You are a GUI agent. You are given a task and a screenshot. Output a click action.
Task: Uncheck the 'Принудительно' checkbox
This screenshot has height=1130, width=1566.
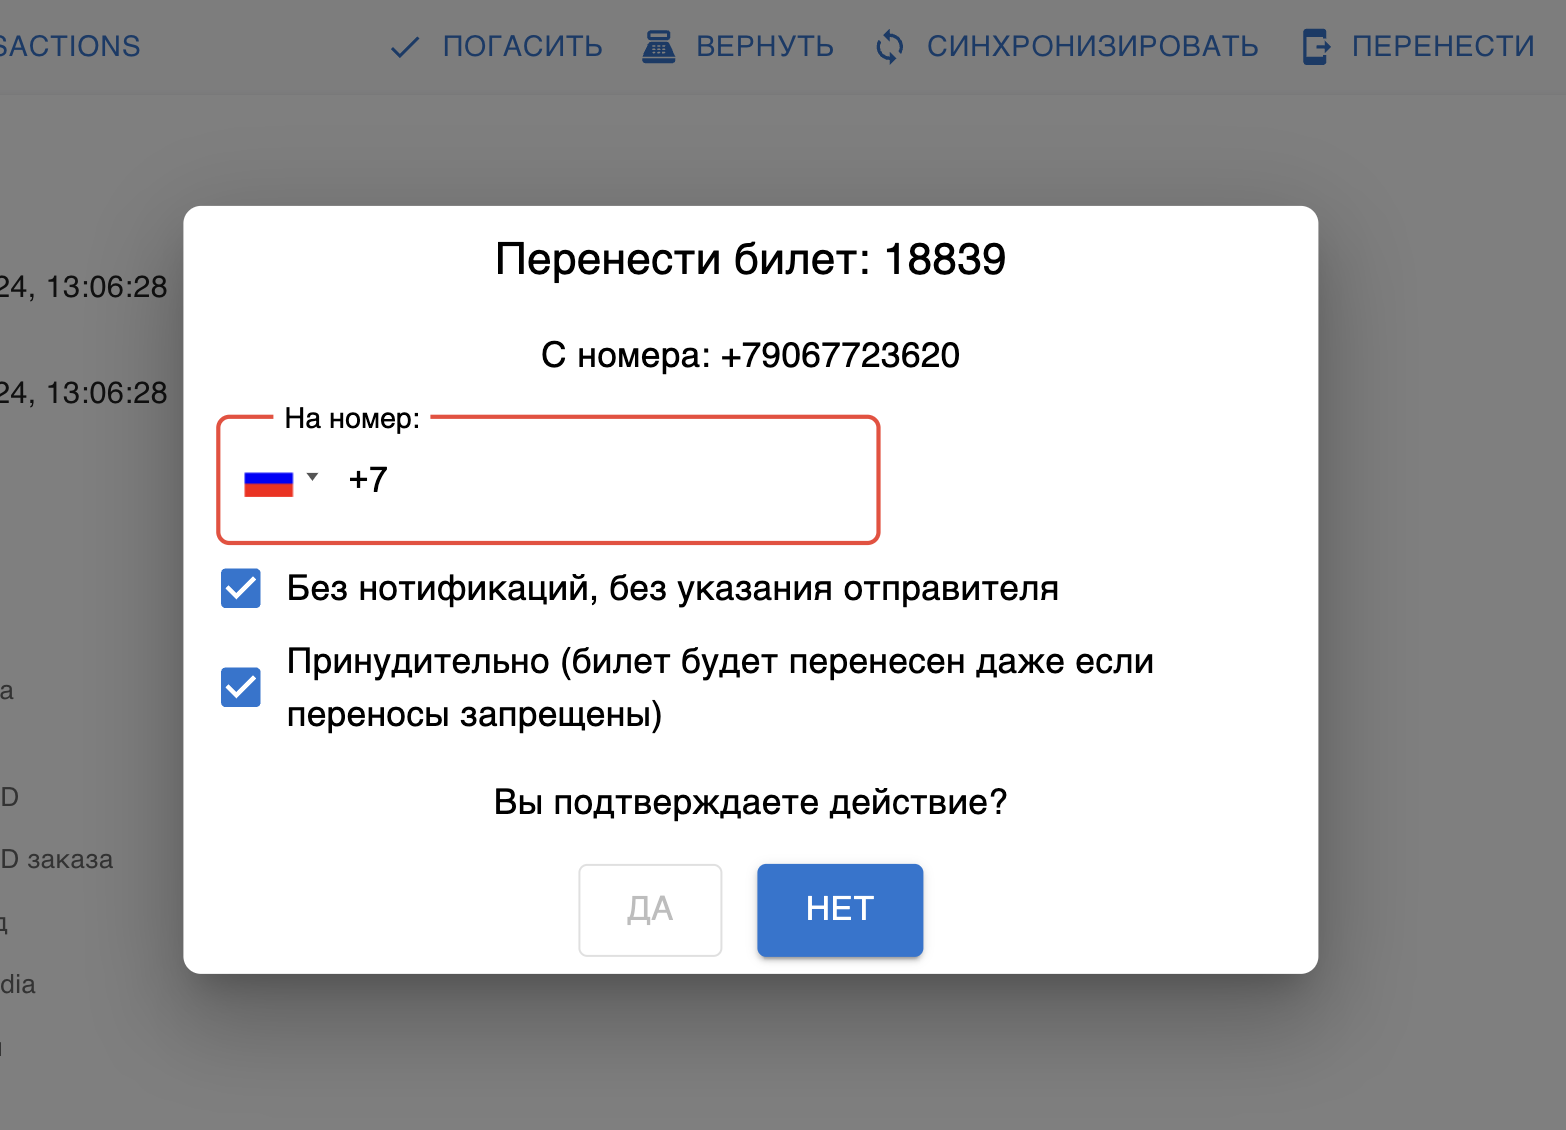[x=241, y=687]
